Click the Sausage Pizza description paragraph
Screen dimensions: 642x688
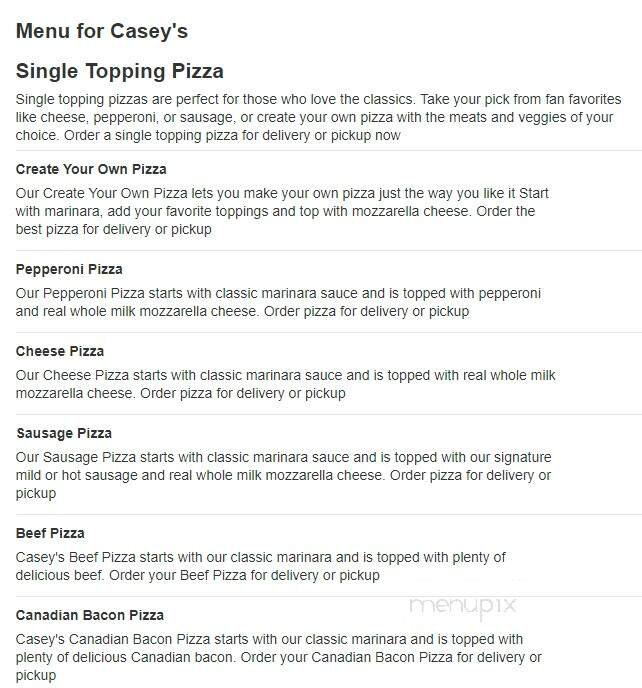283,475
